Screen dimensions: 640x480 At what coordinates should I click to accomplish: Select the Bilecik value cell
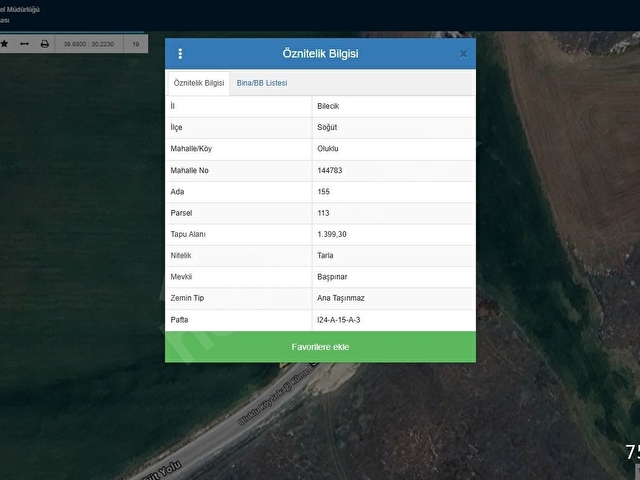[328, 106]
